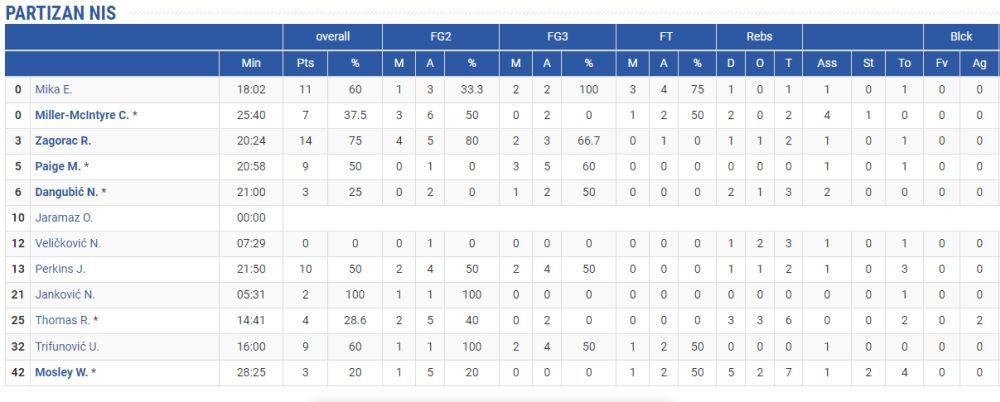Click Thomas R. player name

63,321
